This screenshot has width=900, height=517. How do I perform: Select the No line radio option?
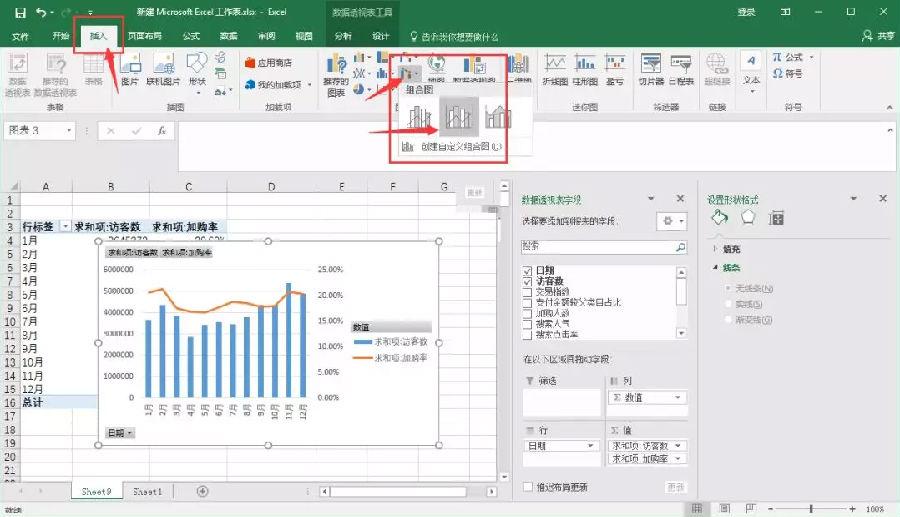click(x=728, y=288)
